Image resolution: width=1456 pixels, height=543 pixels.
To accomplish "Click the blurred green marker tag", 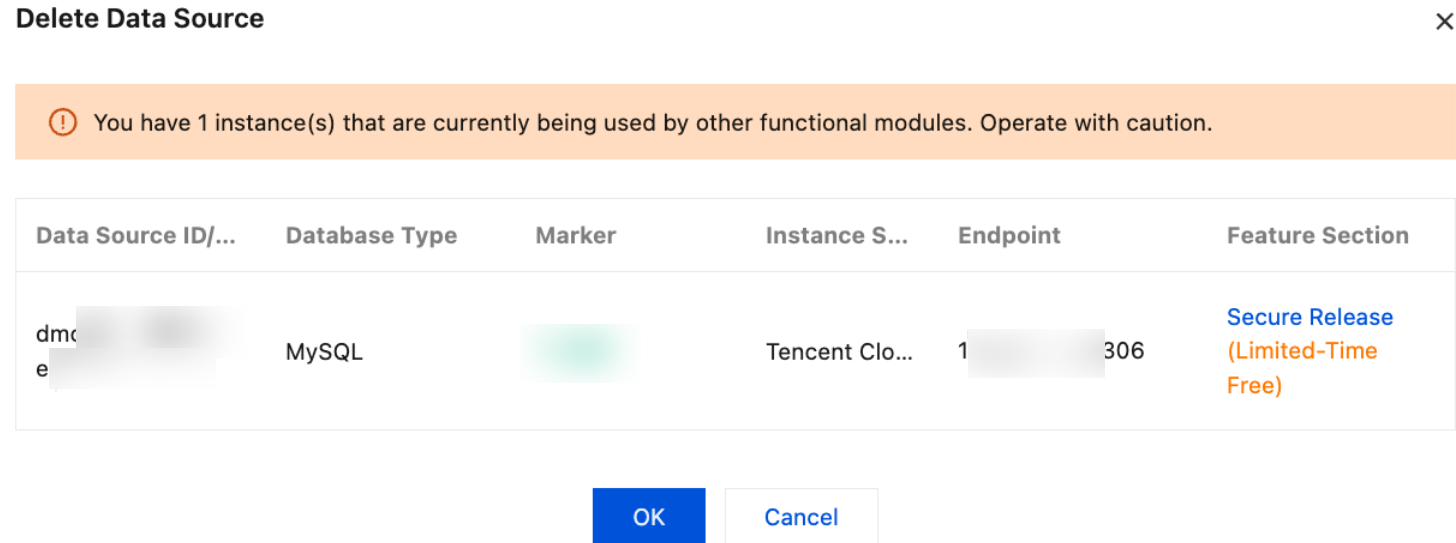I will click(x=579, y=351).
